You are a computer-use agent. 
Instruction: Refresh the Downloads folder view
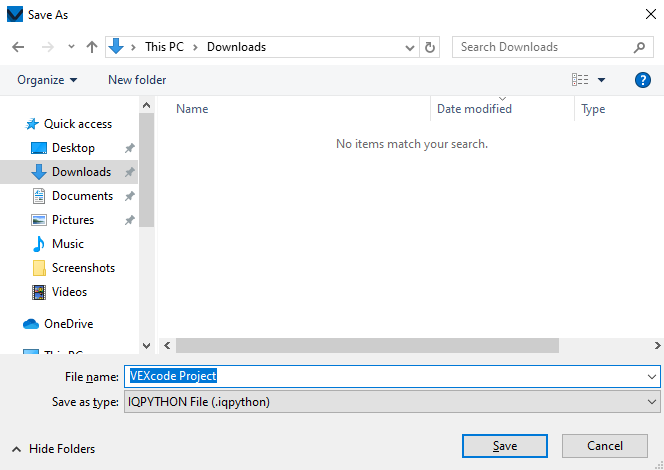click(x=429, y=47)
